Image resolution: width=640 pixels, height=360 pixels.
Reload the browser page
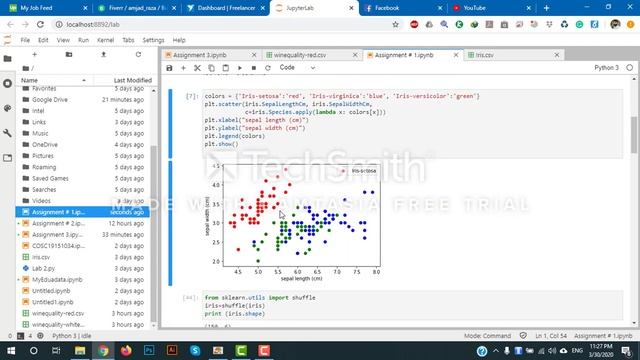pos(40,24)
